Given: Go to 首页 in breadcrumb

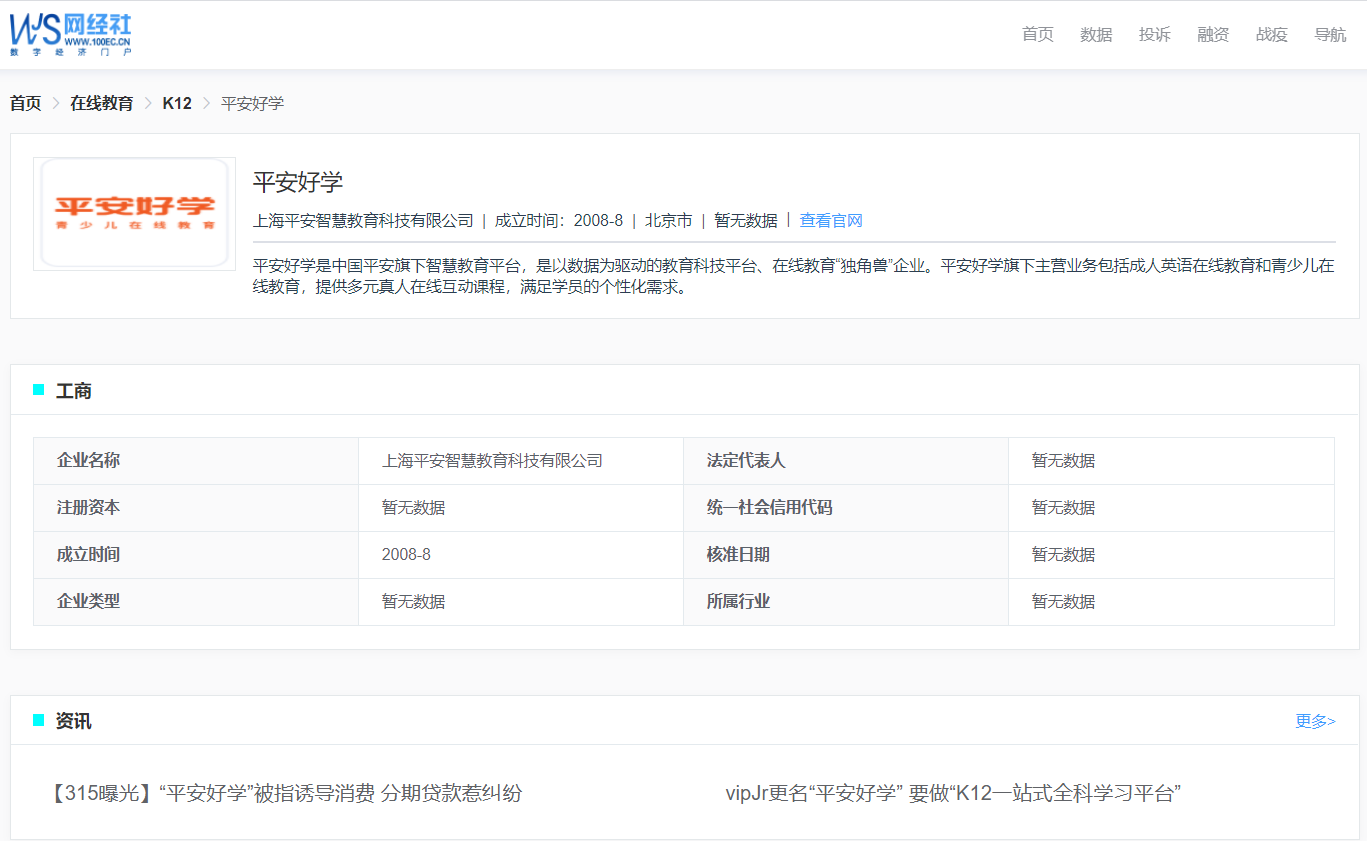Looking at the screenshot, I should (26, 103).
